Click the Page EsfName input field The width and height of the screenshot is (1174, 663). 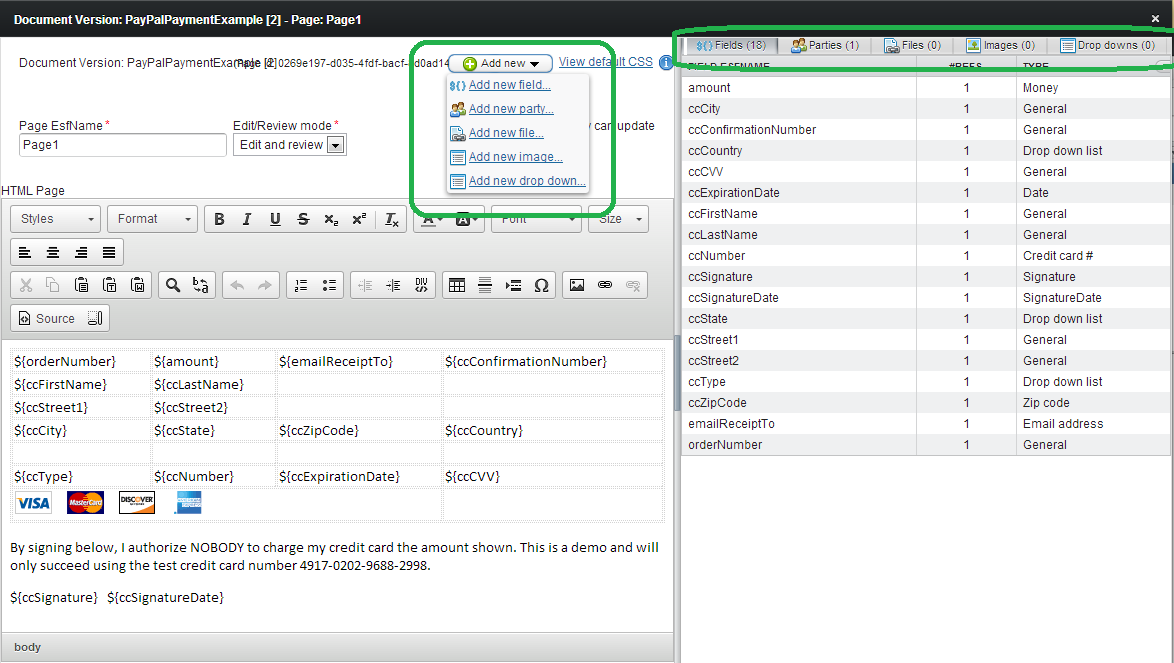123,145
